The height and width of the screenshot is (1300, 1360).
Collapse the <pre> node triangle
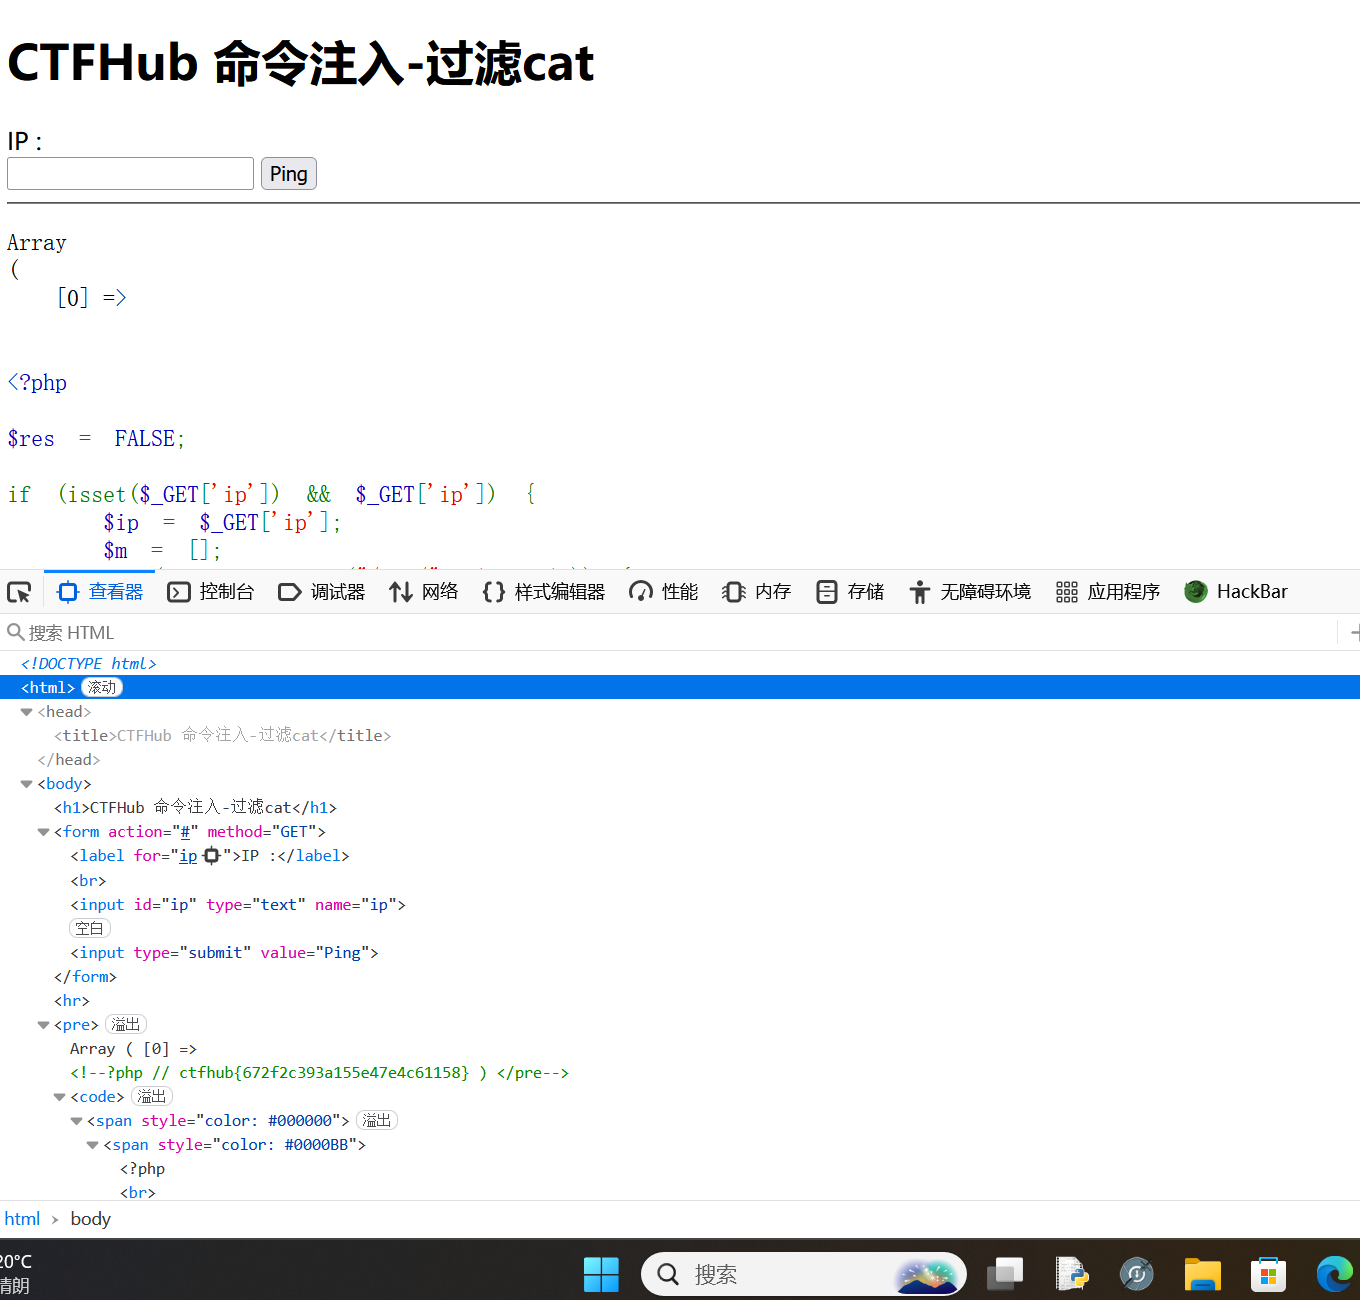(x=43, y=1025)
